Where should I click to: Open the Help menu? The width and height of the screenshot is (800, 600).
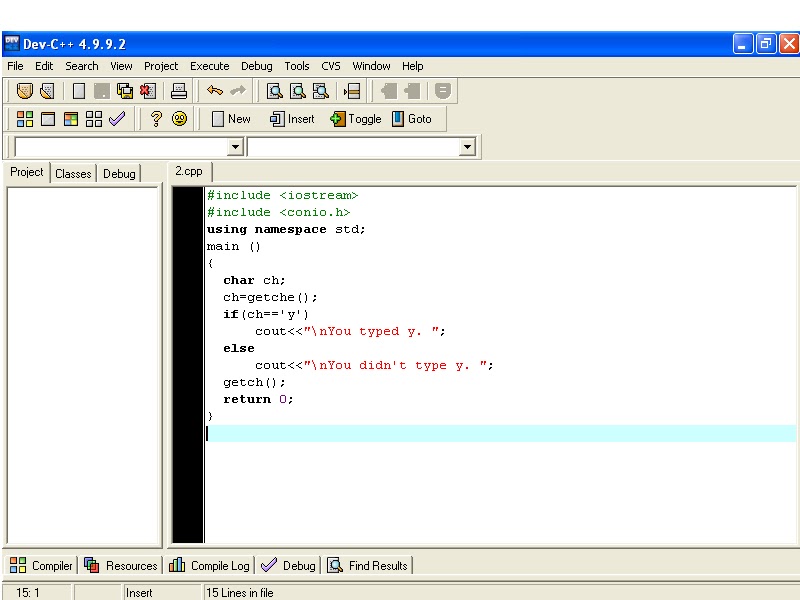[x=413, y=66]
